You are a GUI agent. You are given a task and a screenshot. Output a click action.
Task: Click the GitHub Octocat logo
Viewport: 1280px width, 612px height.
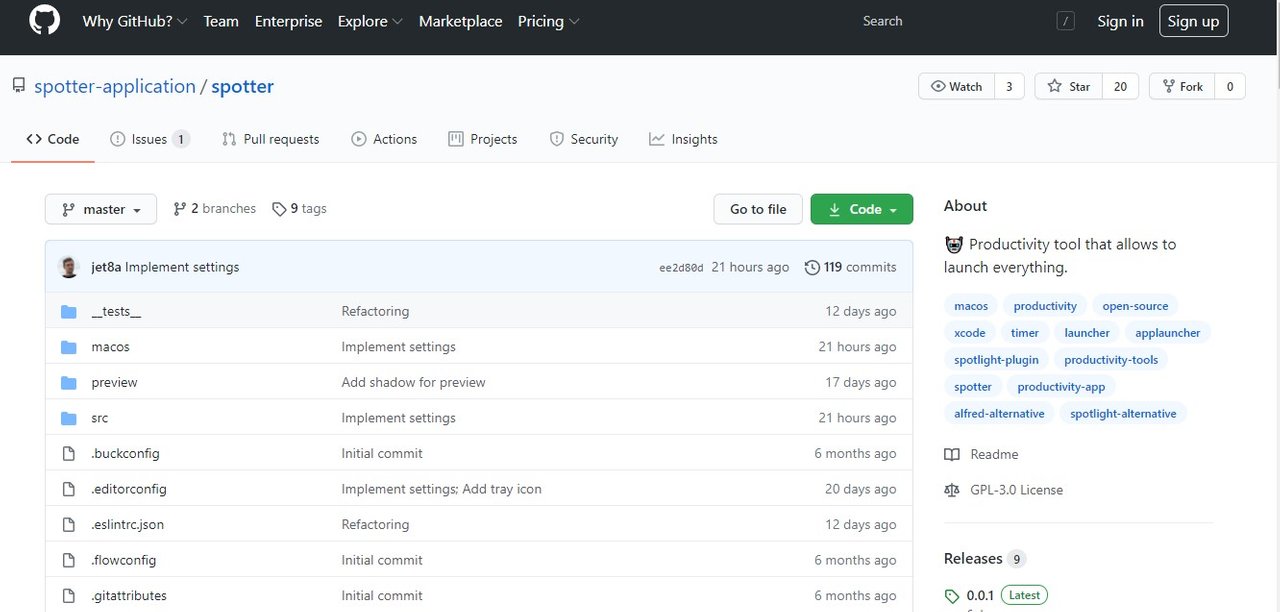coord(44,20)
